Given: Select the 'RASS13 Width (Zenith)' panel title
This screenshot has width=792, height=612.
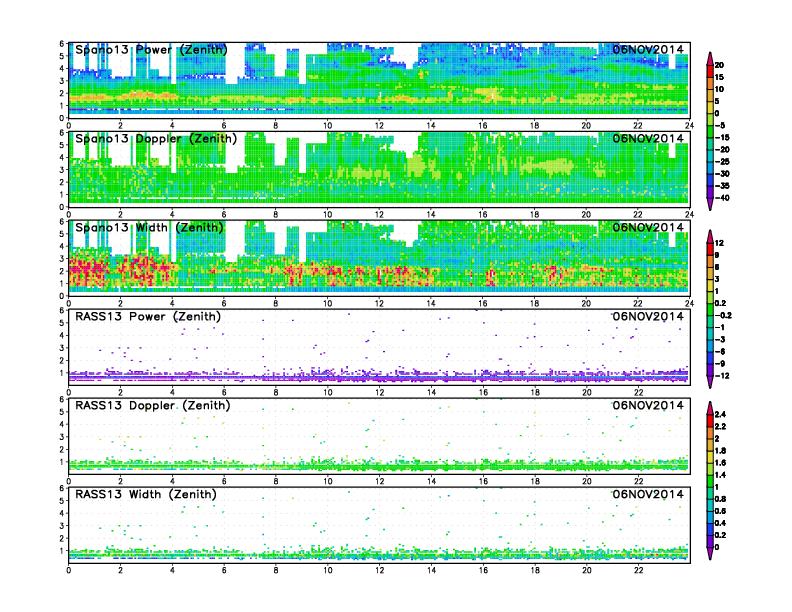Looking at the screenshot, I should coord(148,495).
